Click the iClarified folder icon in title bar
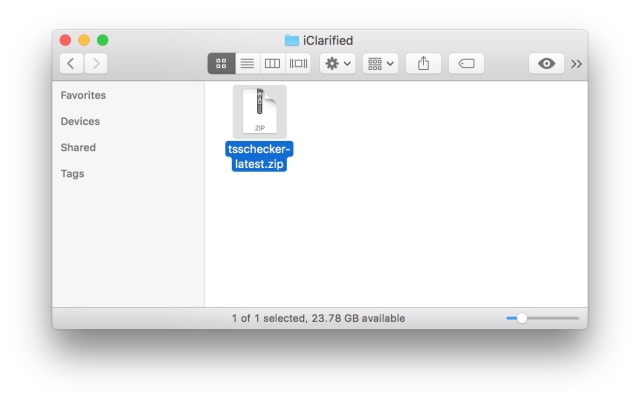 coord(292,40)
